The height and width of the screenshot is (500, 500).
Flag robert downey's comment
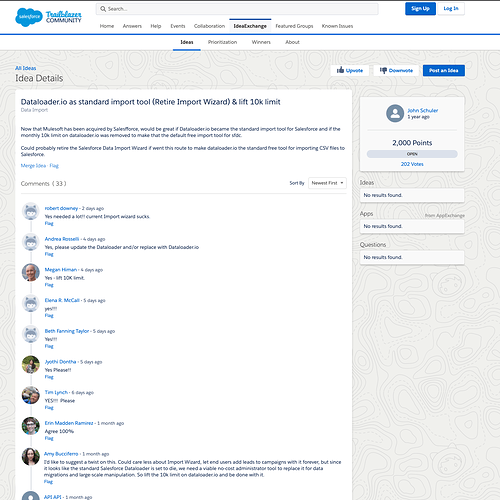coord(49,223)
